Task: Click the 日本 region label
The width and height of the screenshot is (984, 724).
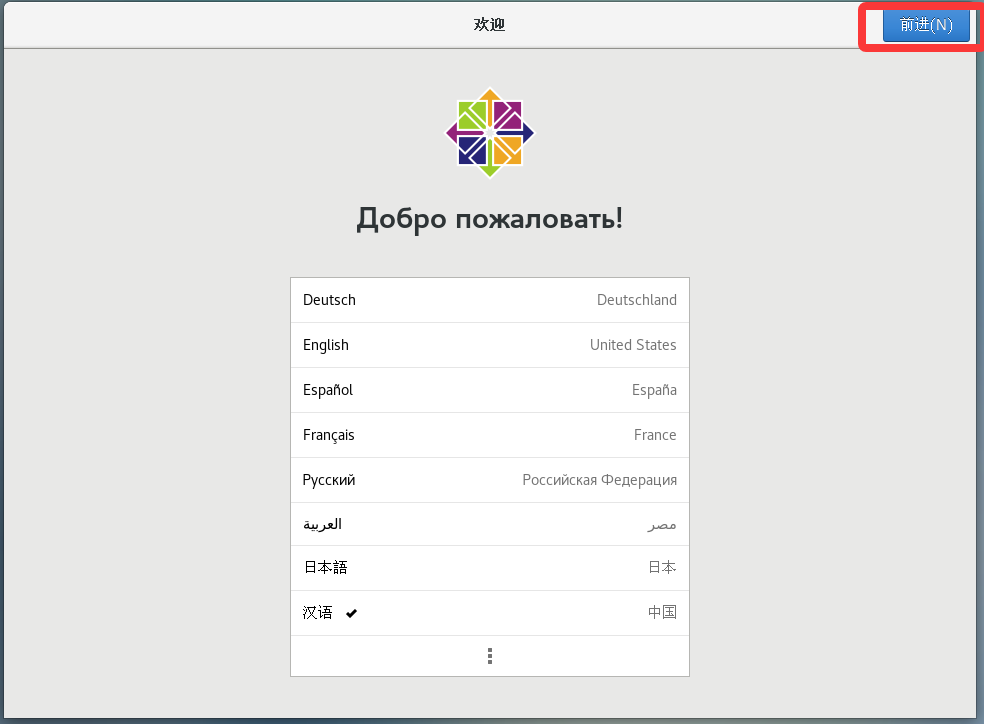Action: point(662,567)
